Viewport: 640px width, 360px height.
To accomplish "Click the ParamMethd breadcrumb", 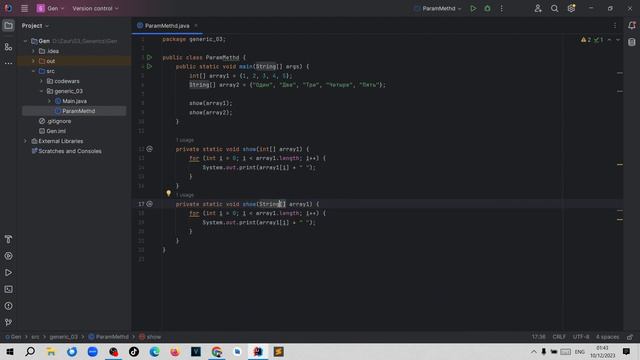I will pyautogui.click(x=109, y=337).
